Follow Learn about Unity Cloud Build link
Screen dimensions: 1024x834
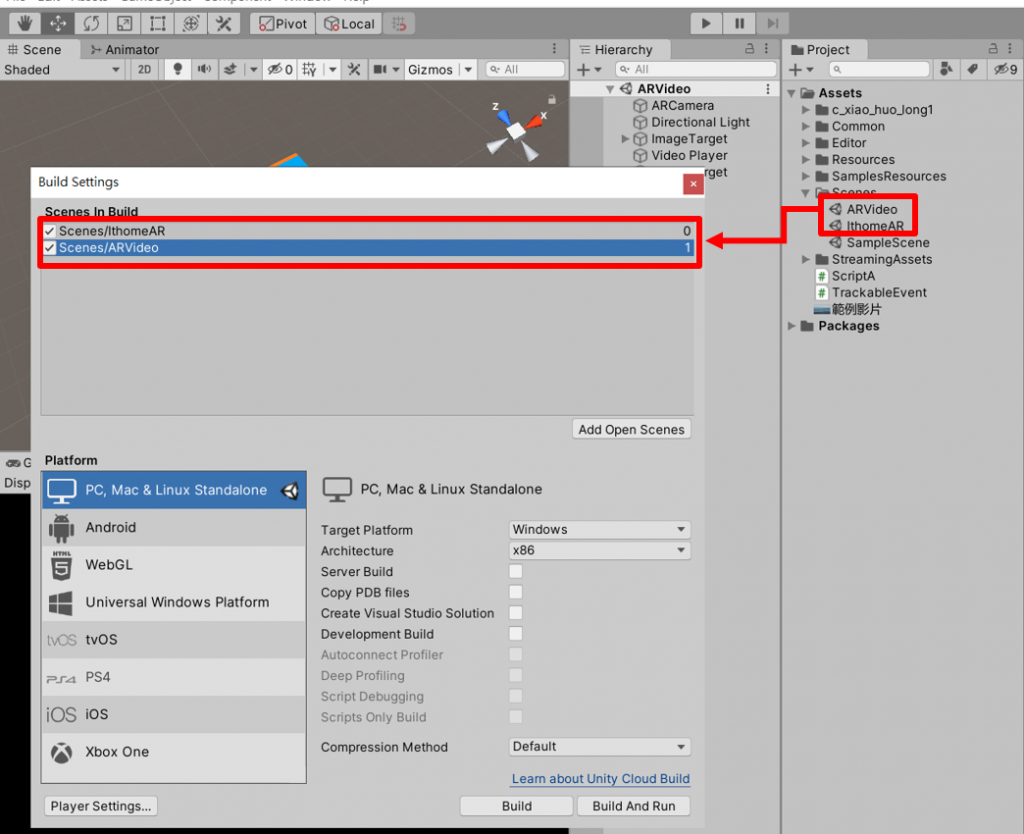click(x=601, y=778)
